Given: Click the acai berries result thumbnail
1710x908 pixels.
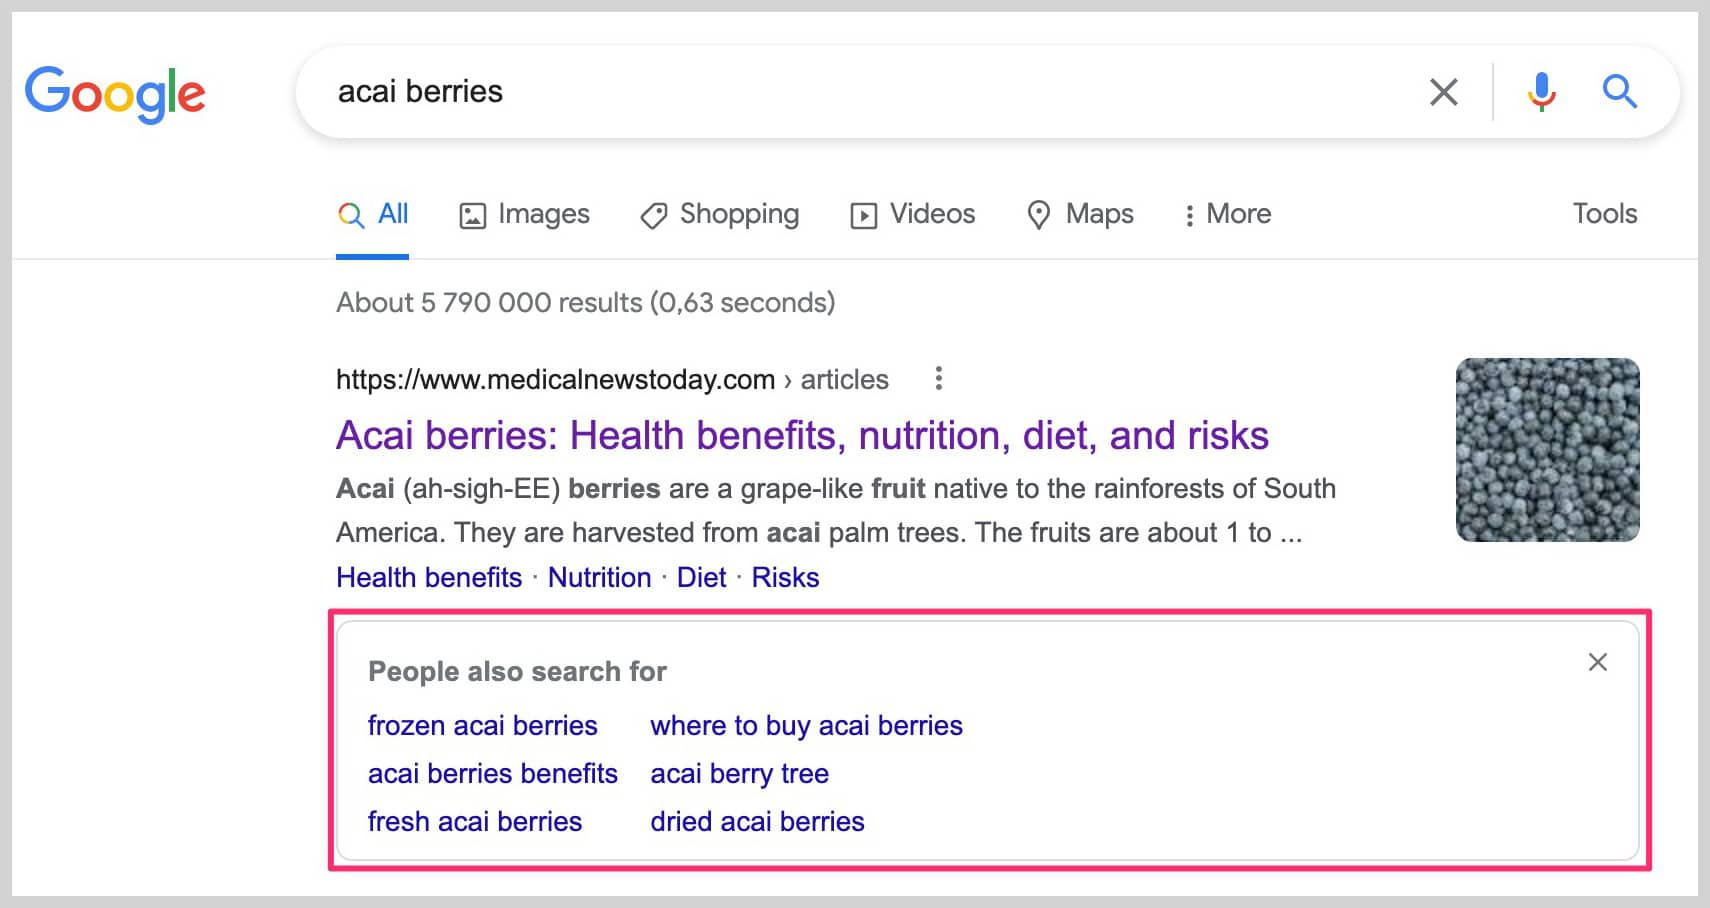Looking at the screenshot, I should (1547, 449).
